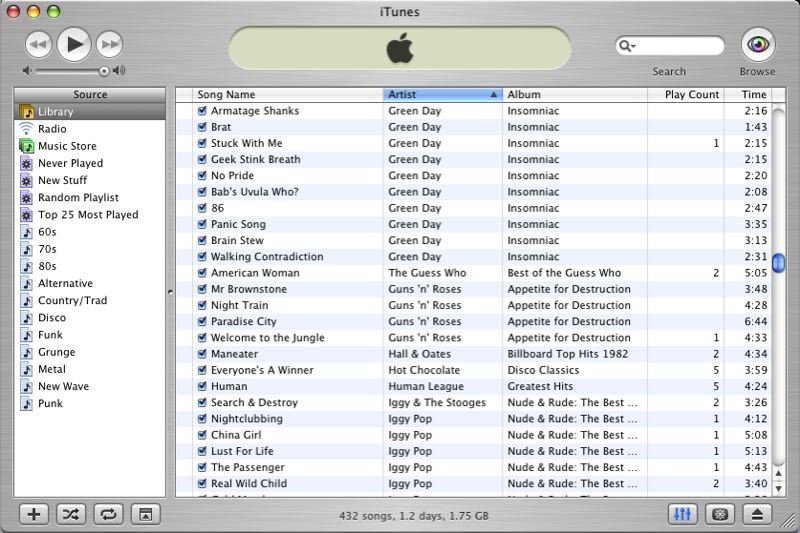Uncheck the Lust For Life checkbox
The width and height of the screenshot is (800, 533).
202,451
